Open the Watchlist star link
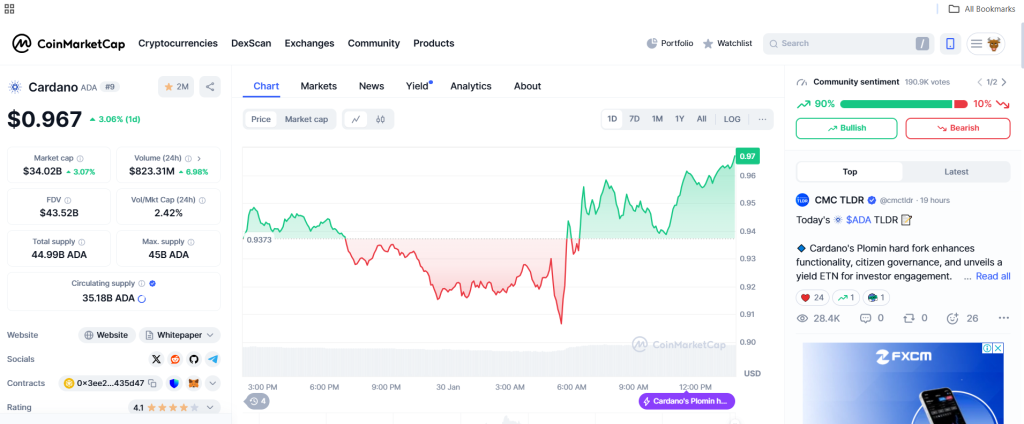Screen dimensions: 1024x424 point(727,43)
